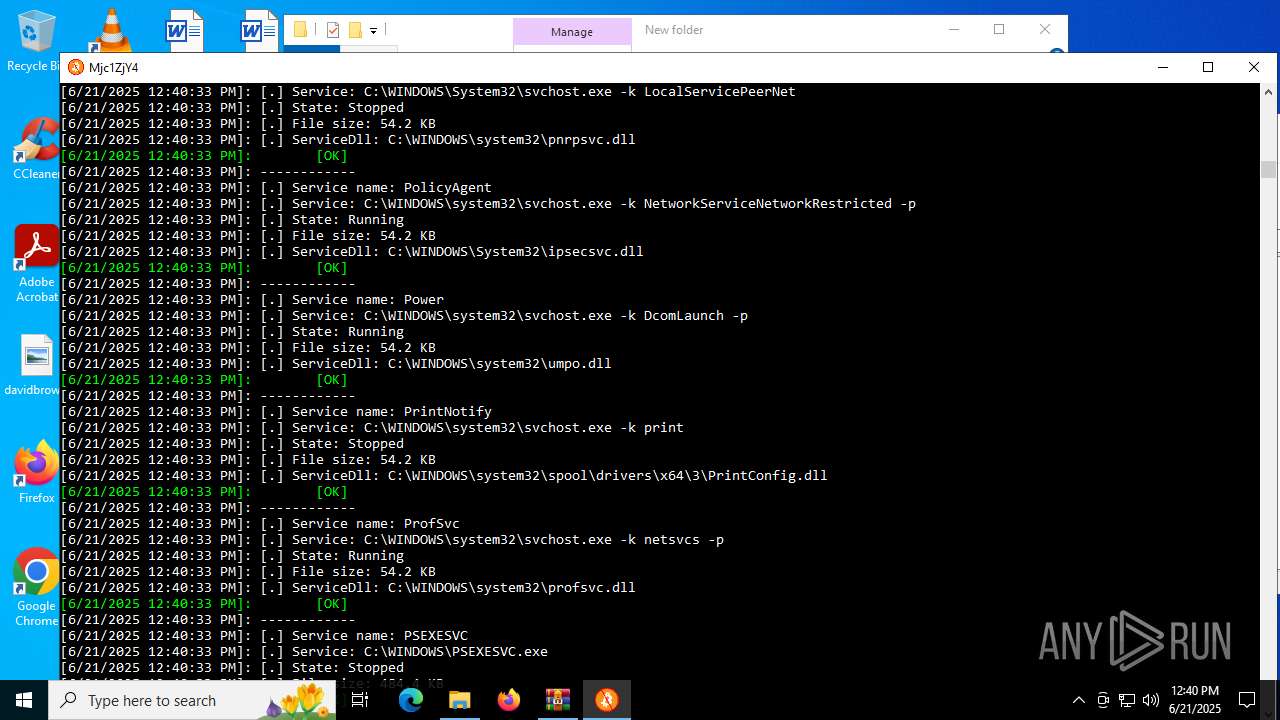Click the ServiceDll PrintConfig.dll line
This screenshot has width=1280, height=720.
pyautogui.click(x=444, y=475)
